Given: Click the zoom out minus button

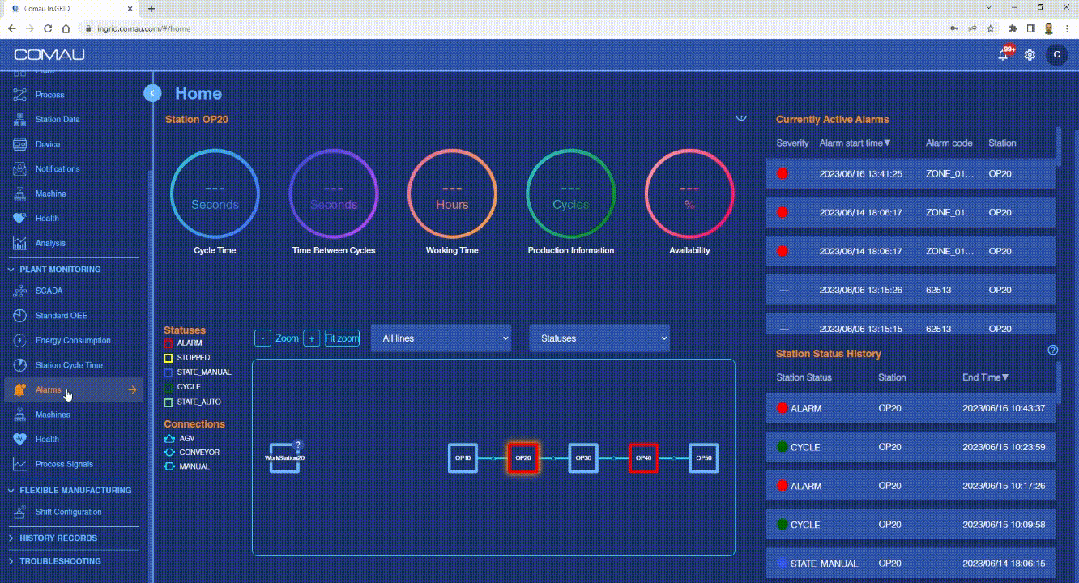Looking at the screenshot, I should (x=263, y=339).
